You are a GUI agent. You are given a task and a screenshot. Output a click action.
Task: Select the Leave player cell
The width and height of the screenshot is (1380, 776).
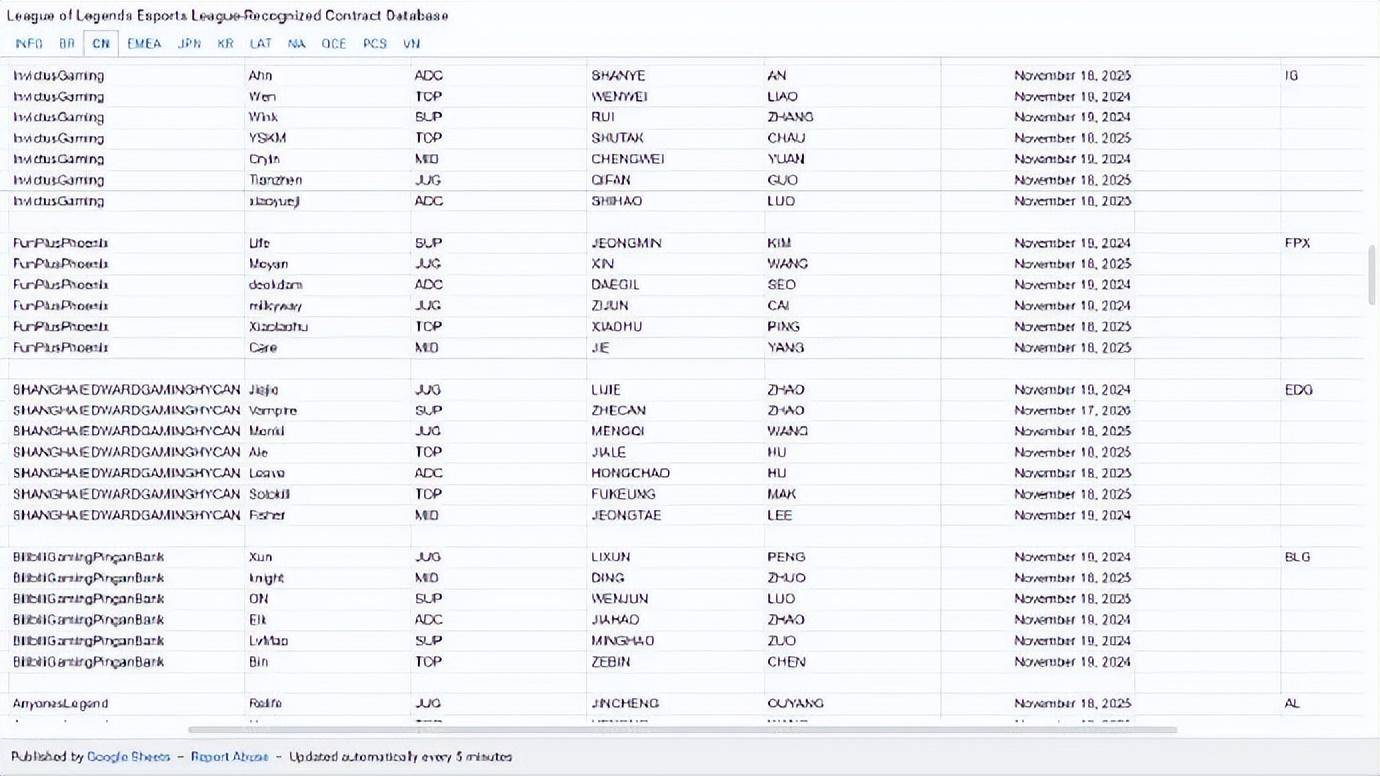(328, 473)
